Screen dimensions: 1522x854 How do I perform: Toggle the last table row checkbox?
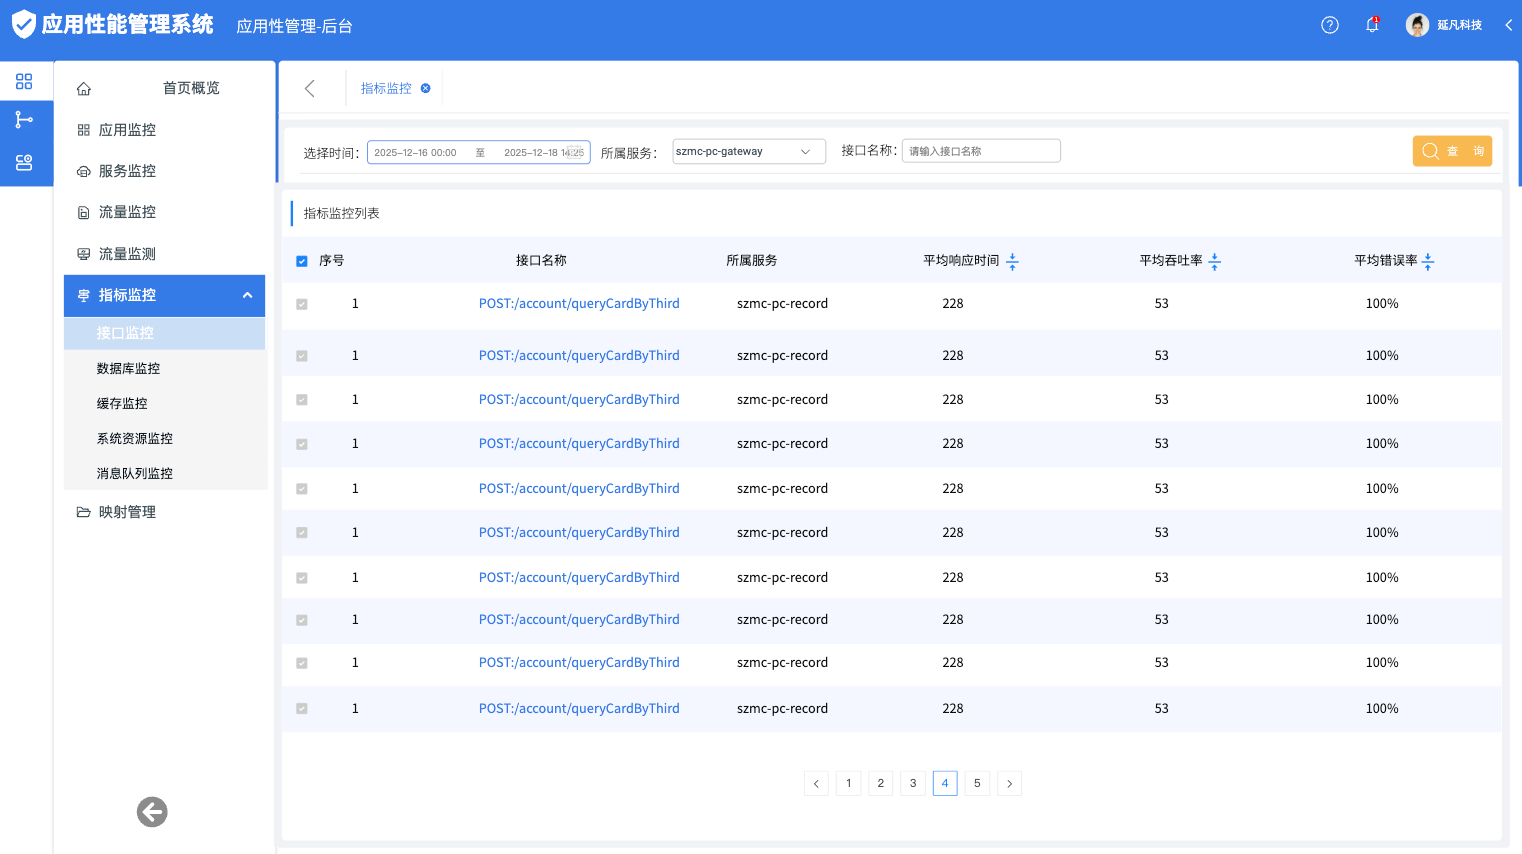302,709
